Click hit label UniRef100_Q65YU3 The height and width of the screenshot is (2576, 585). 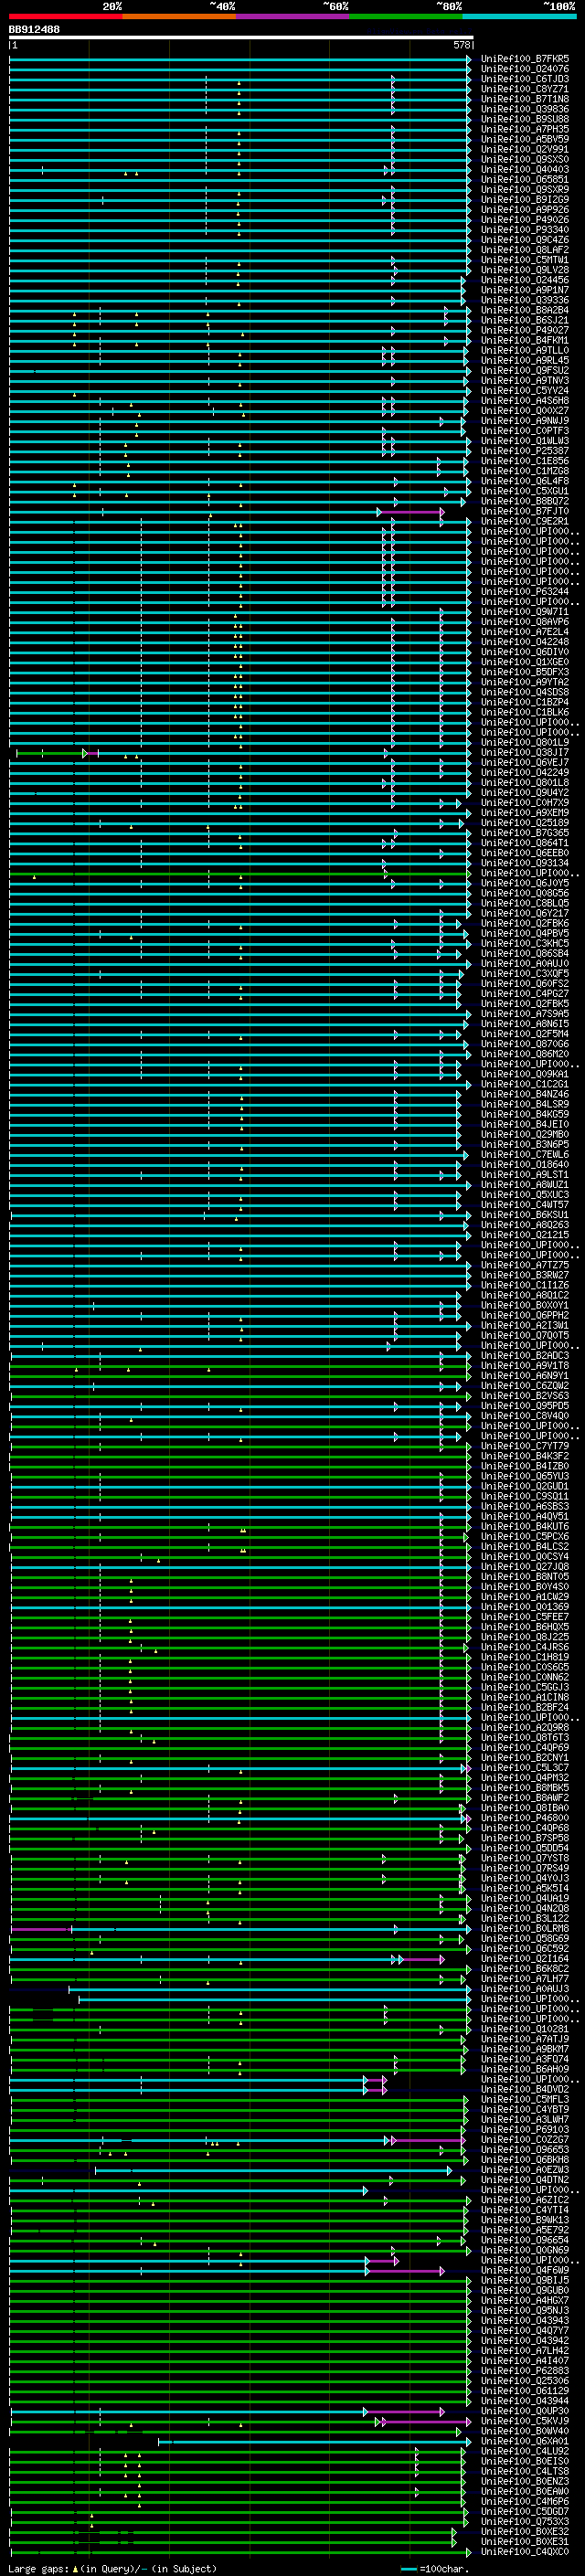tap(525, 1476)
